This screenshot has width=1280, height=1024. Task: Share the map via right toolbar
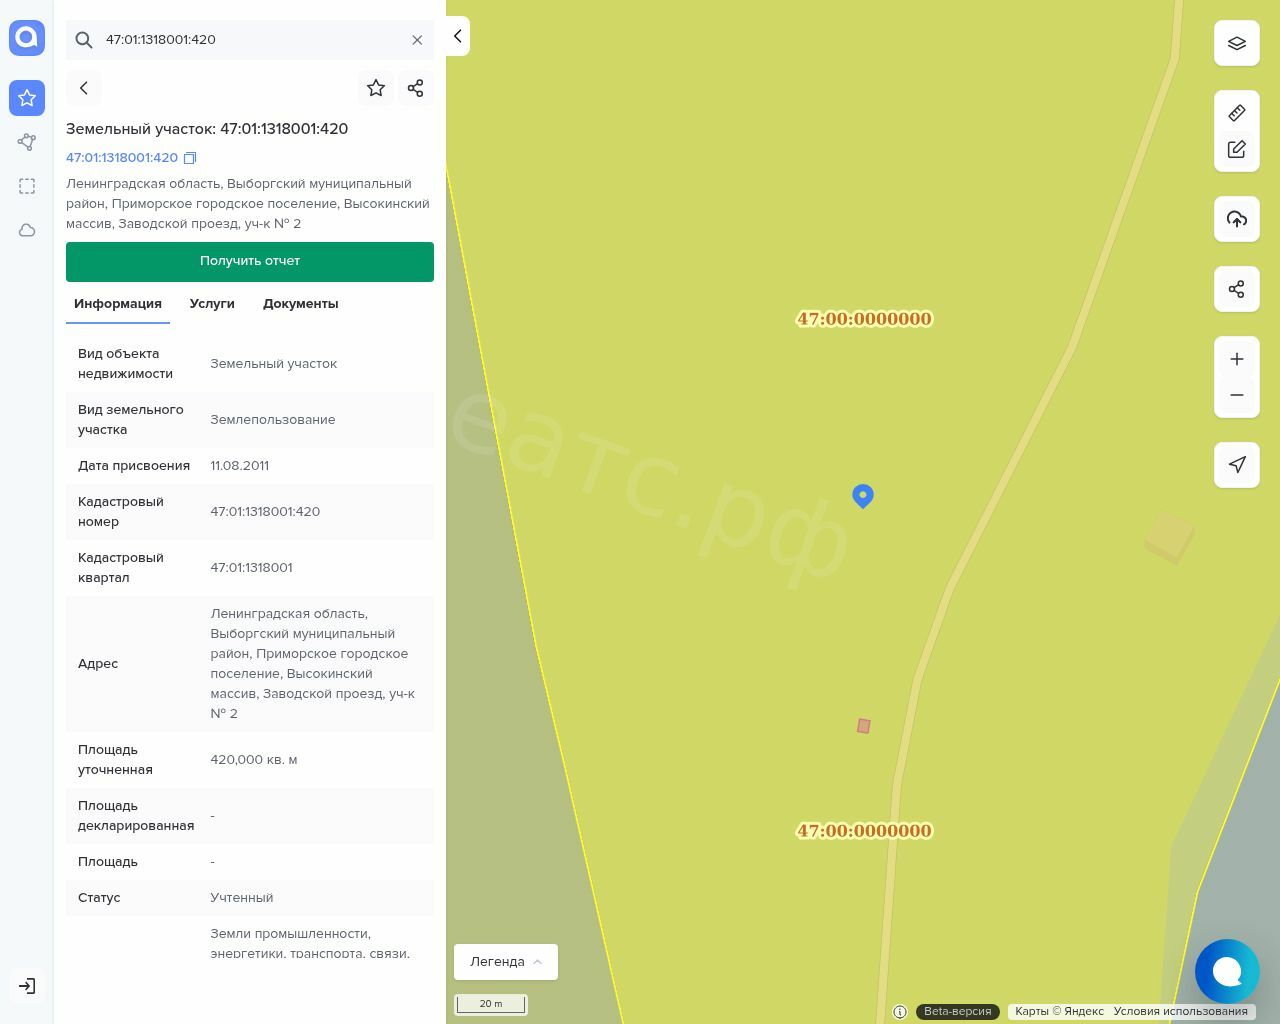point(1236,290)
